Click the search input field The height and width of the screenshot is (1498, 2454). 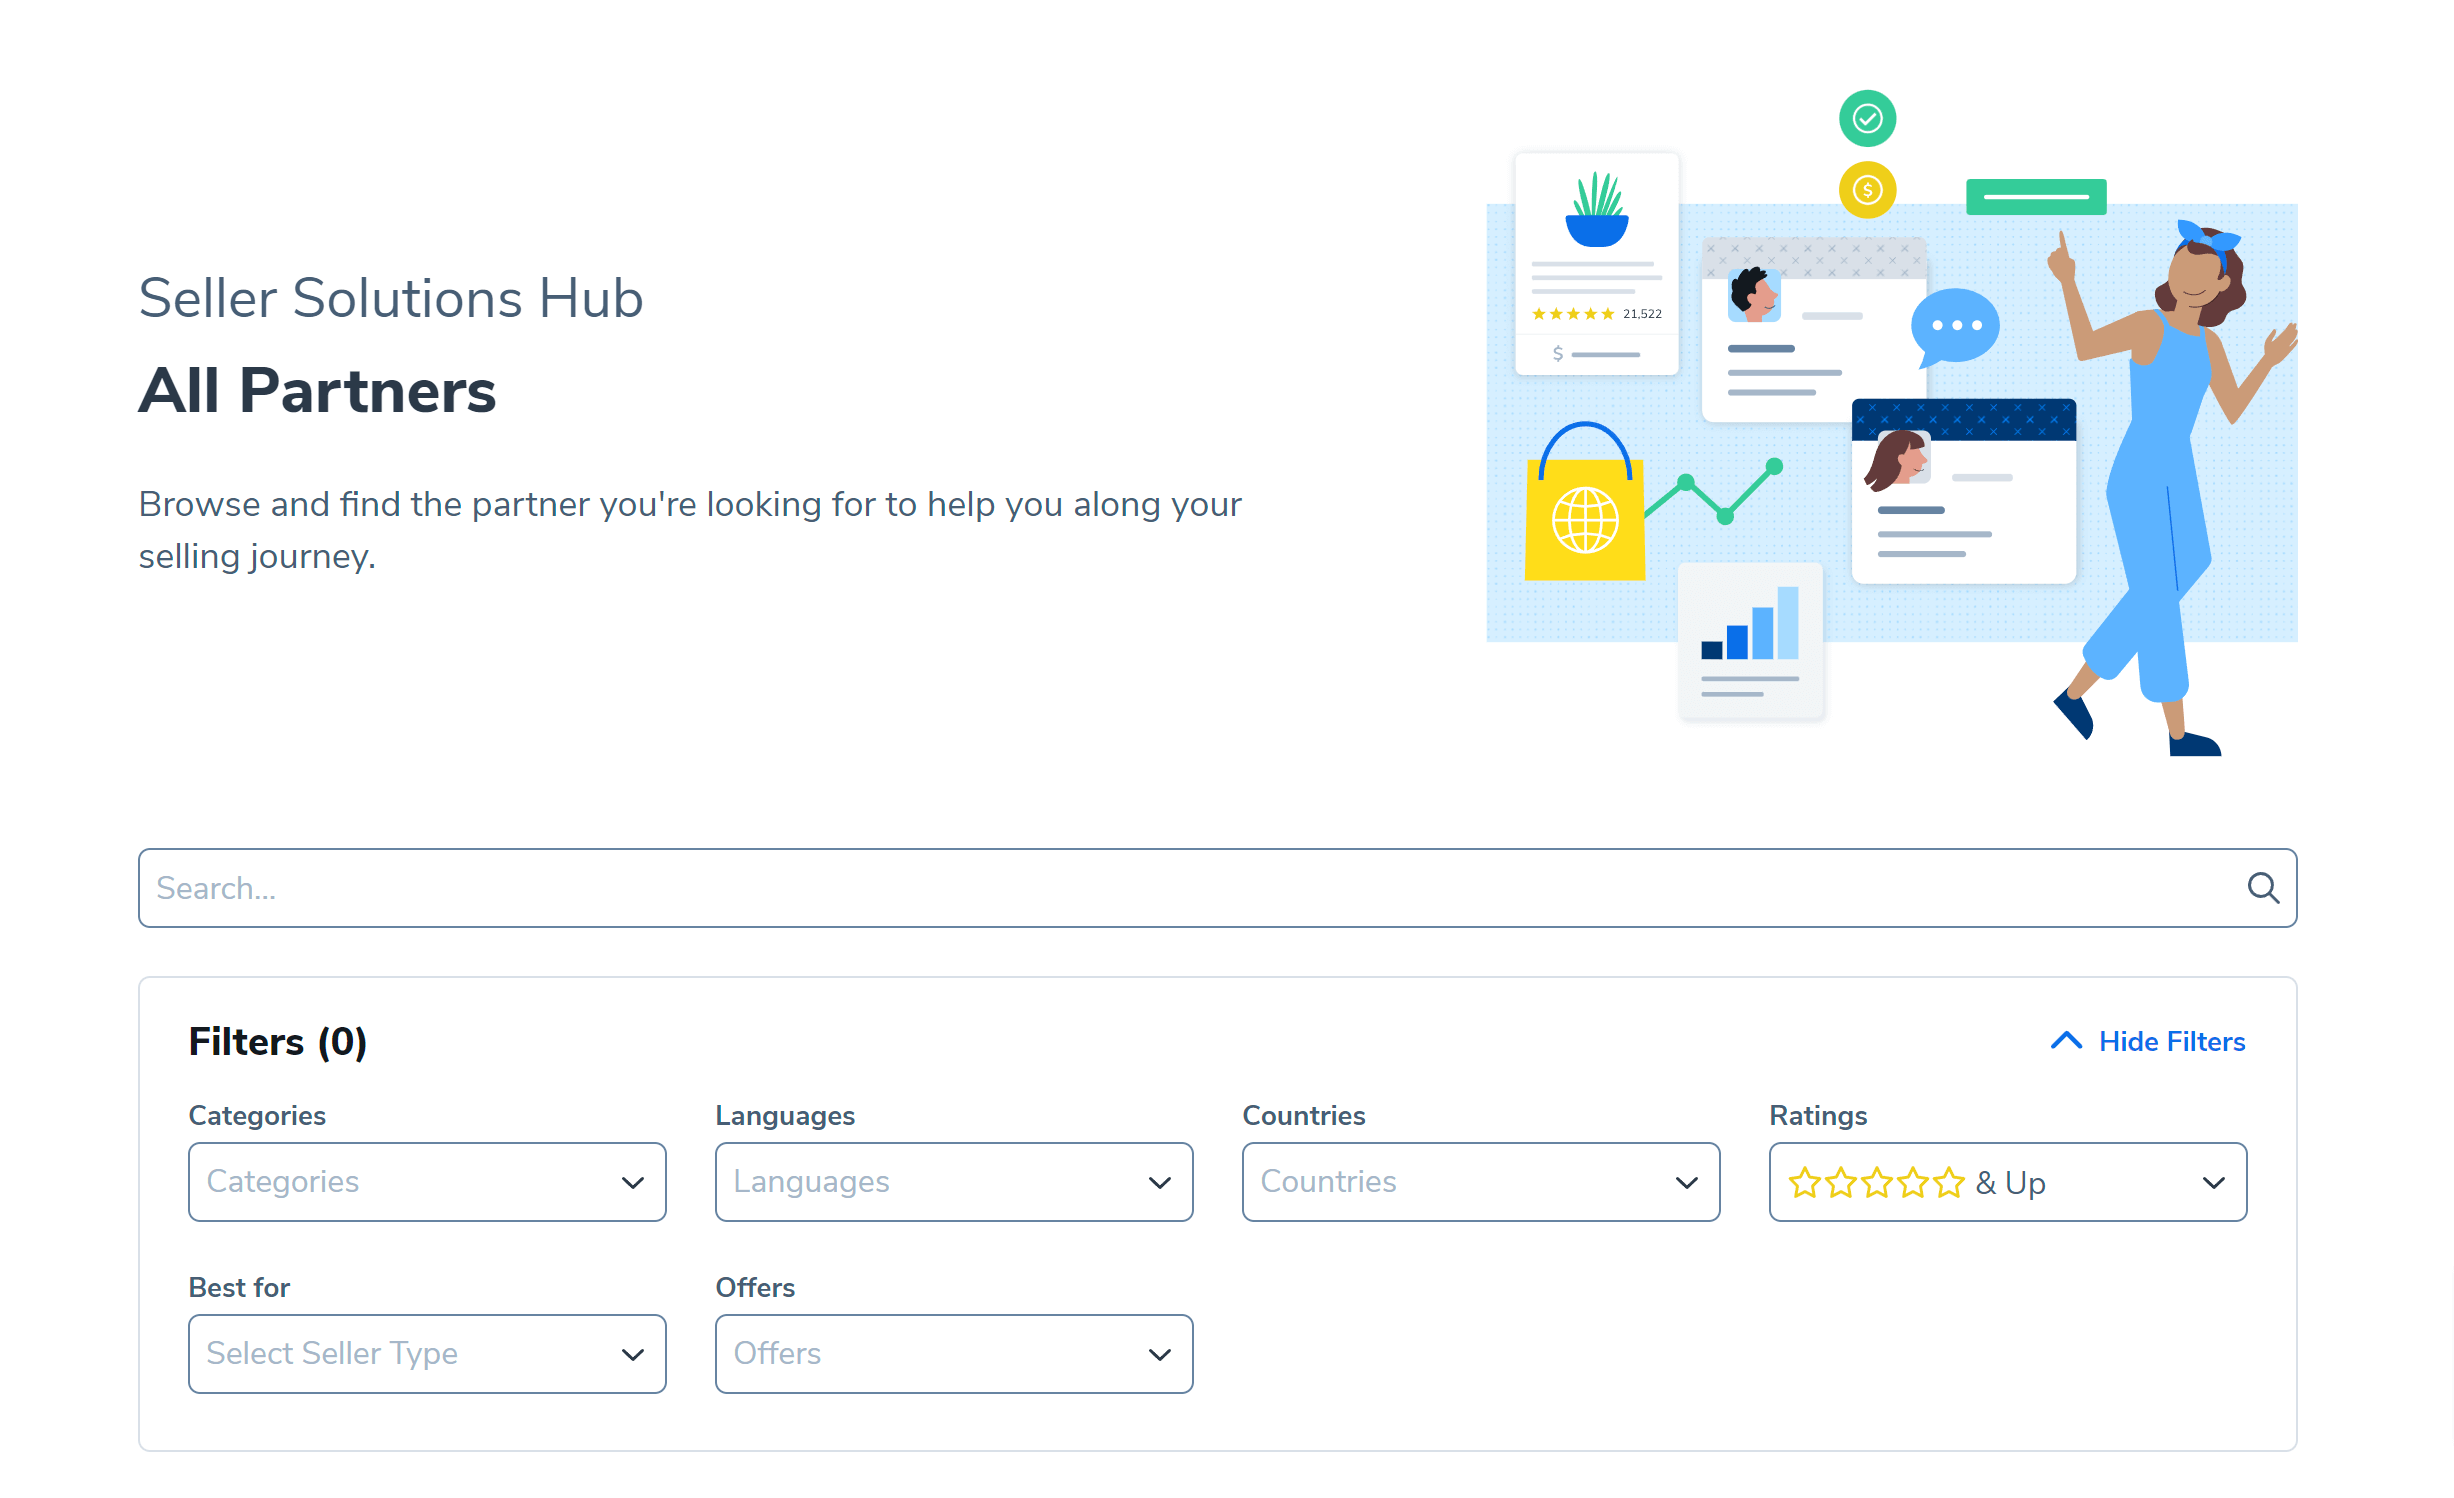click(x=1216, y=888)
